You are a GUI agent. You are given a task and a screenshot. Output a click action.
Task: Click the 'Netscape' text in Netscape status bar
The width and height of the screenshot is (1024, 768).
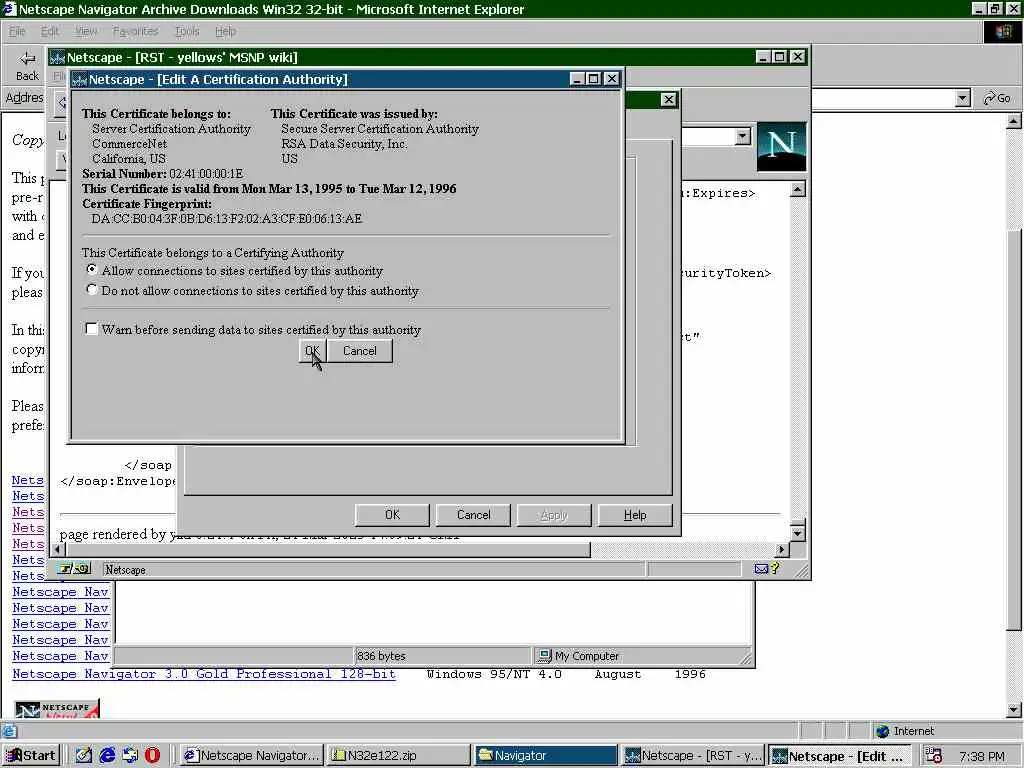point(125,569)
